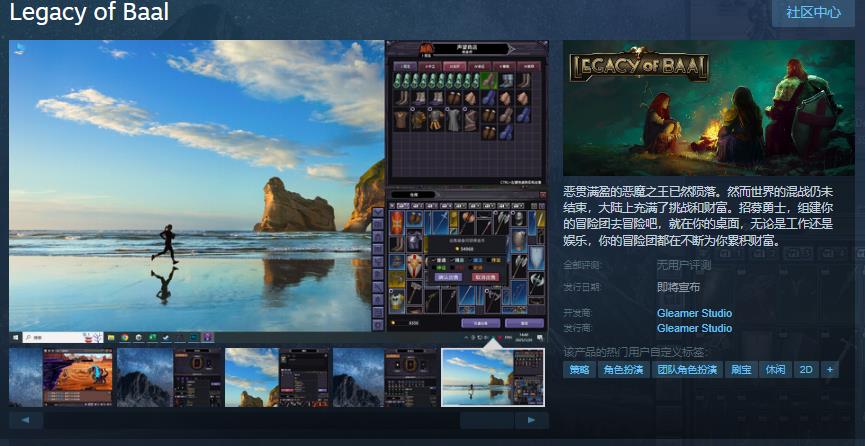
Task: Click the plus button after the tags
Action: pos(830,369)
